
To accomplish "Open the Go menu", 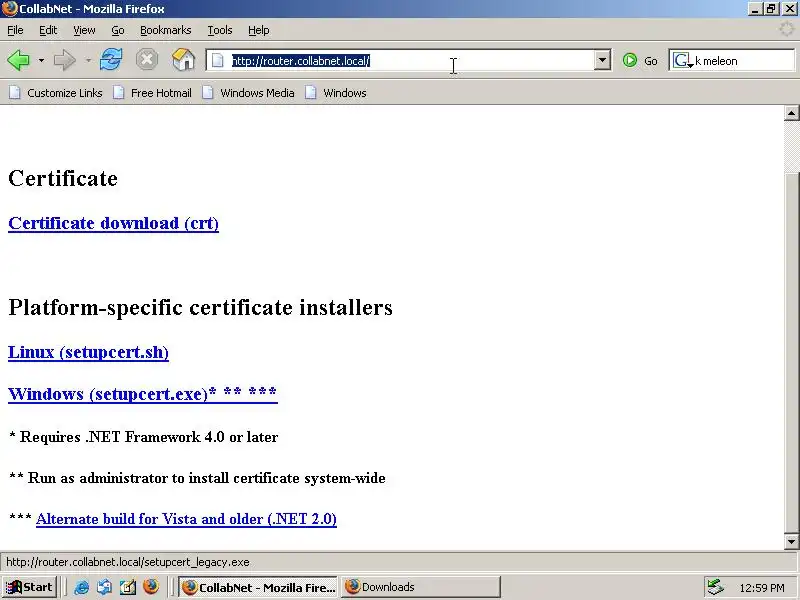I will [118, 30].
